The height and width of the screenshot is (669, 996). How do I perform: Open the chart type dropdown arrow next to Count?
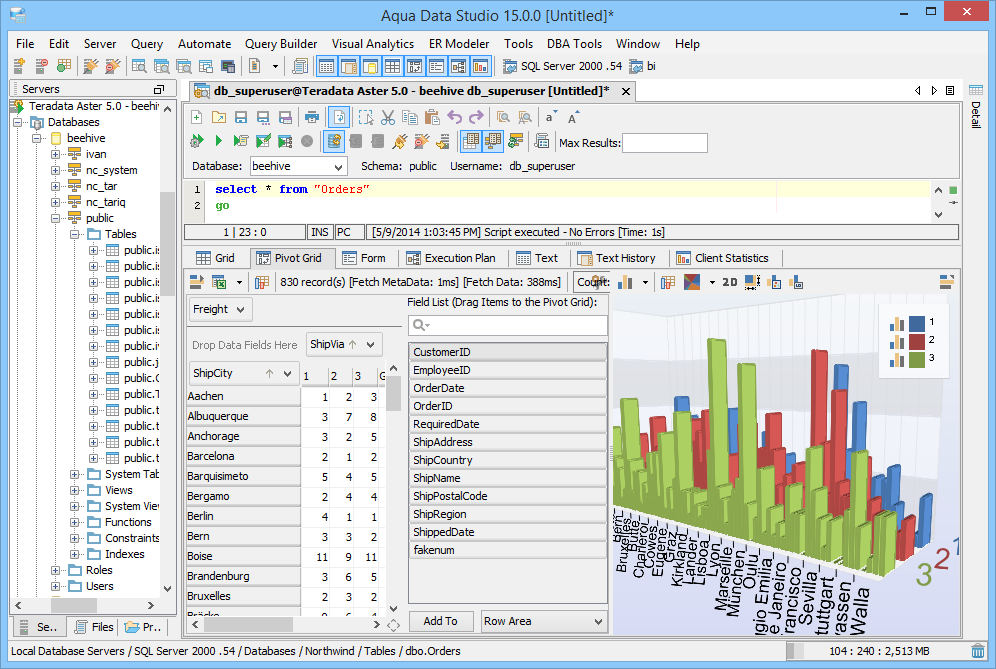coord(645,282)
